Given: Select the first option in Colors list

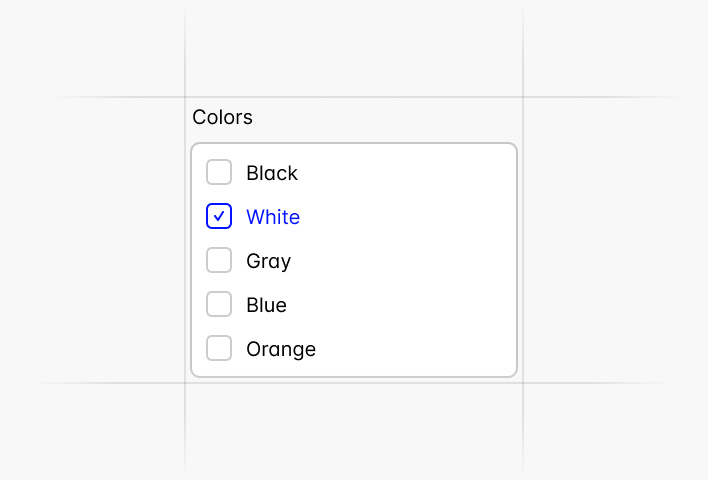Looking at the screenshot, I should tap(219, 173).
